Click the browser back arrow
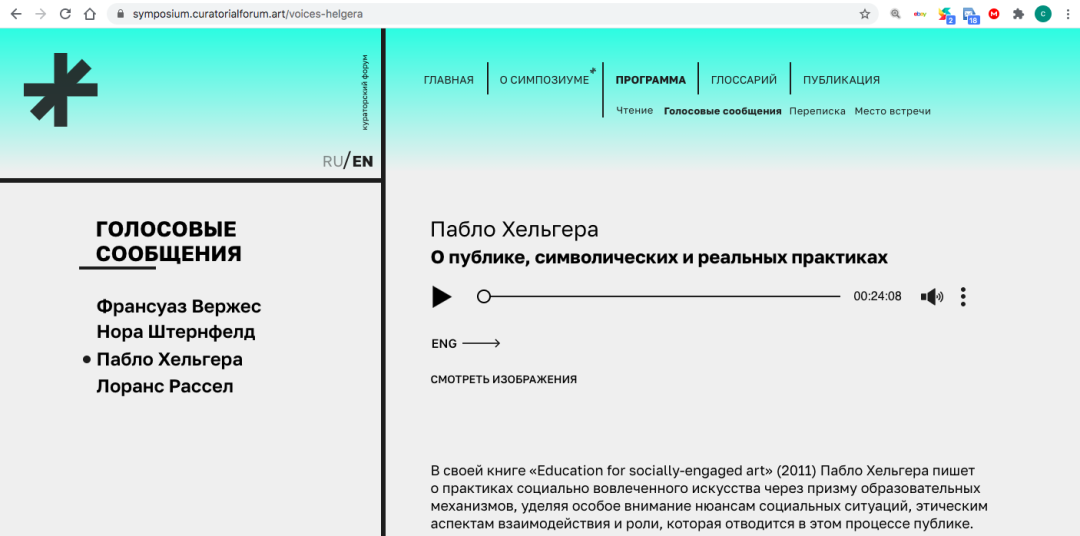 pyautogui.click(x=15, y=14)
